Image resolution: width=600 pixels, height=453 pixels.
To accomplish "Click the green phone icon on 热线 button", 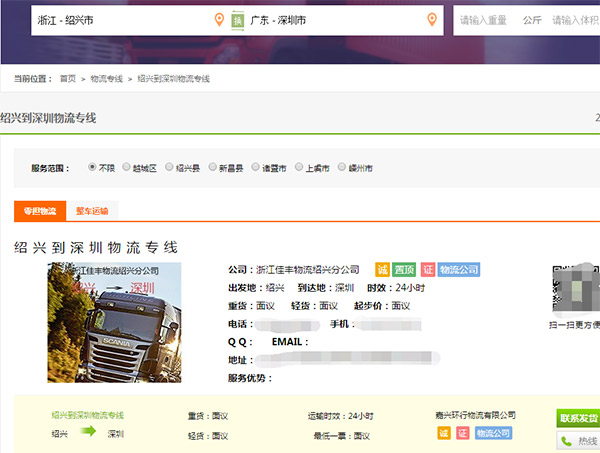I will point(566,442).
